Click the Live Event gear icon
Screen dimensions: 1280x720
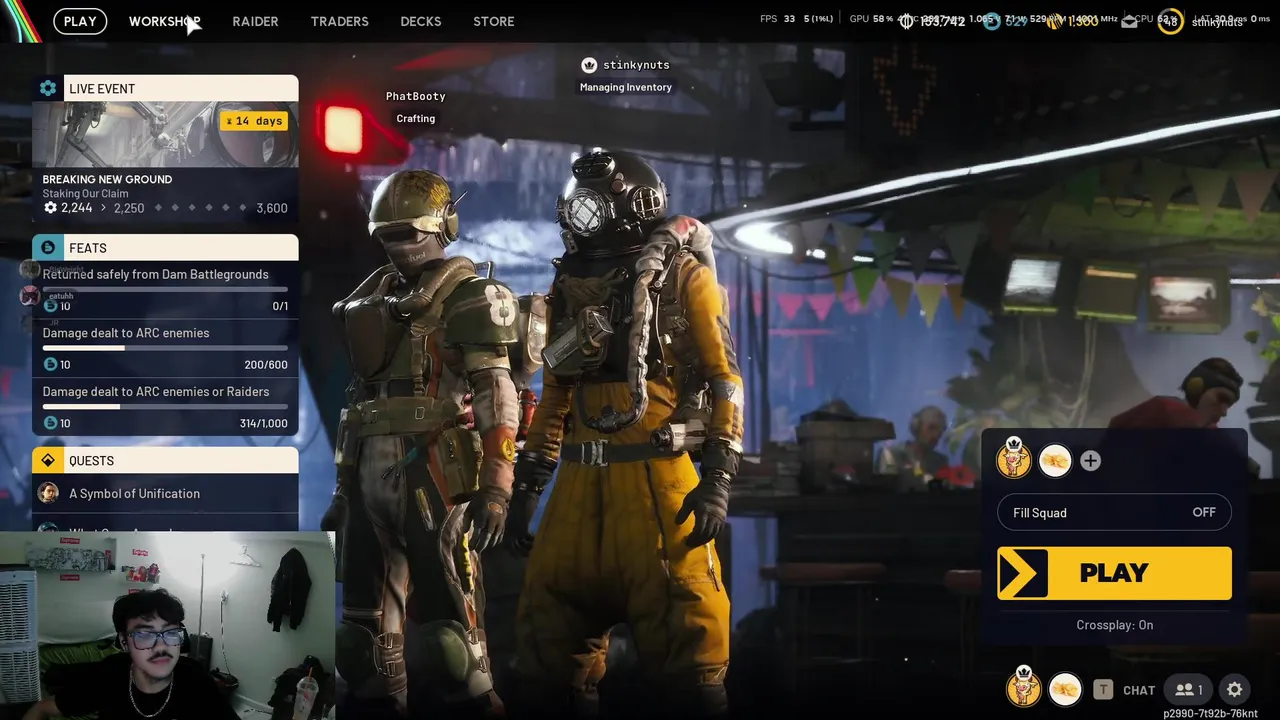[48, 88]
